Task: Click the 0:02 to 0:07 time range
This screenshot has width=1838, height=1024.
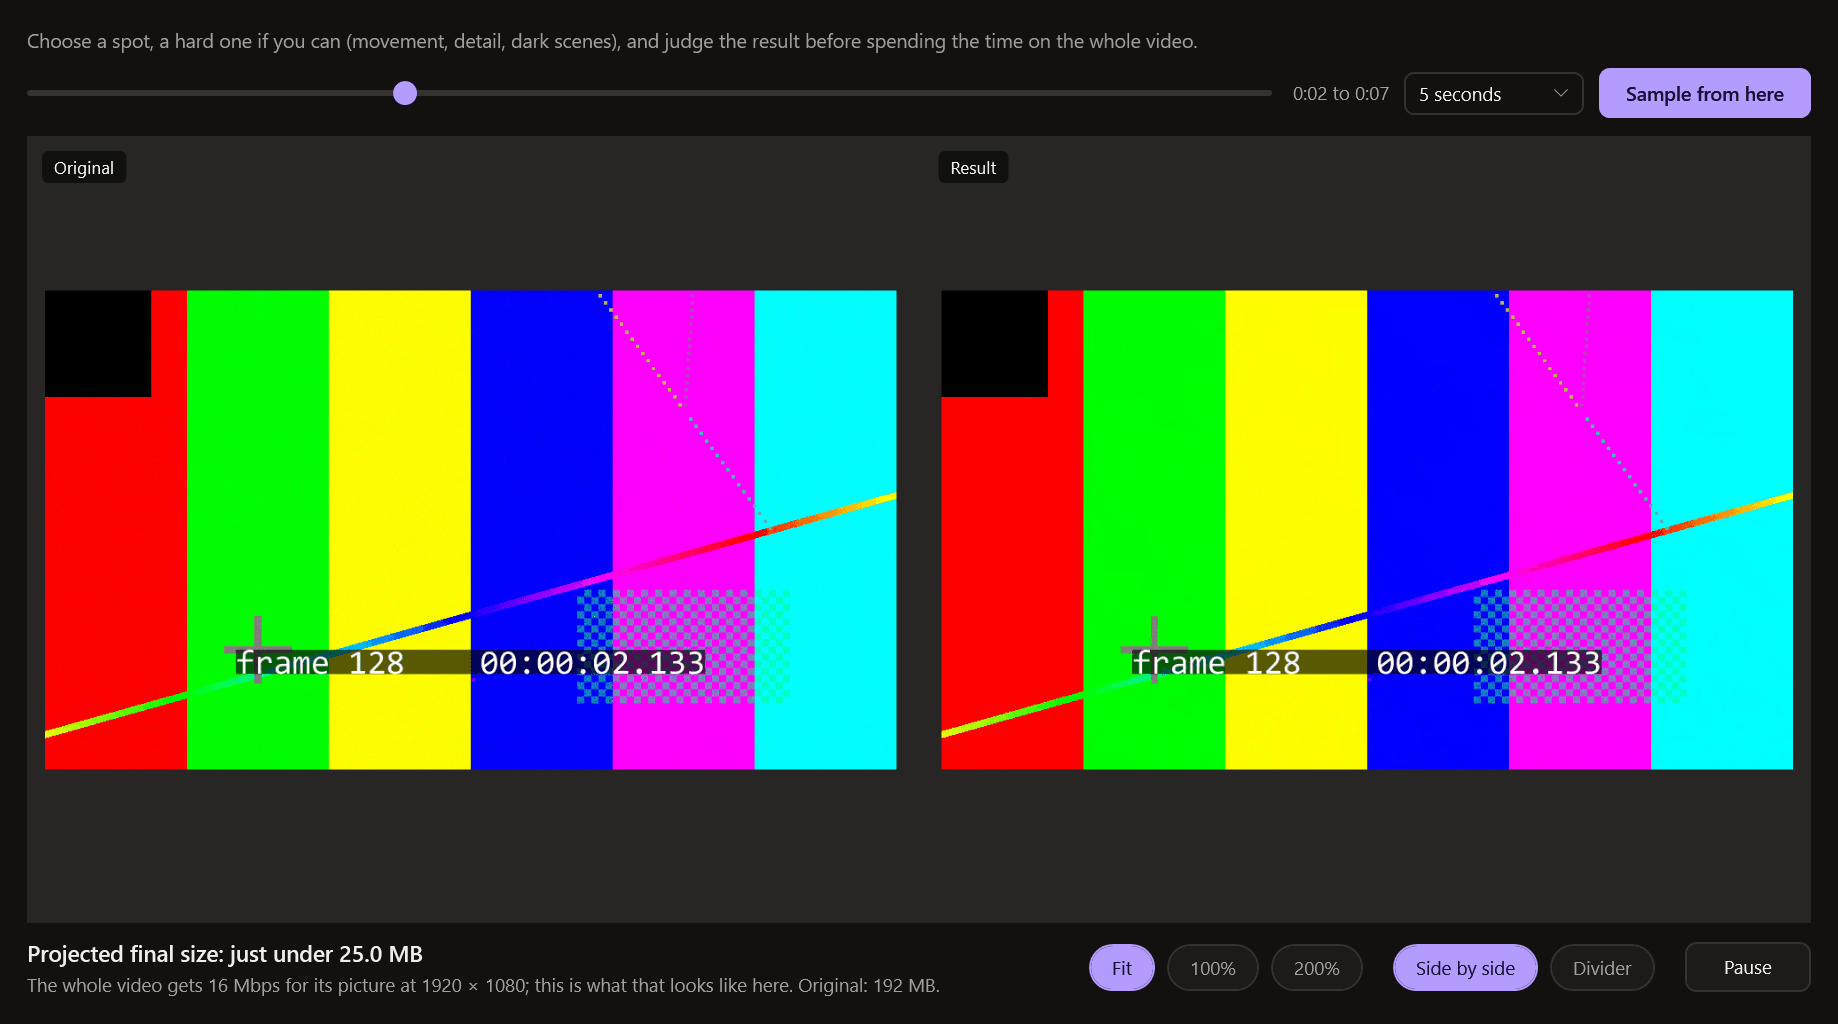Action: (x=1340, y=94)
